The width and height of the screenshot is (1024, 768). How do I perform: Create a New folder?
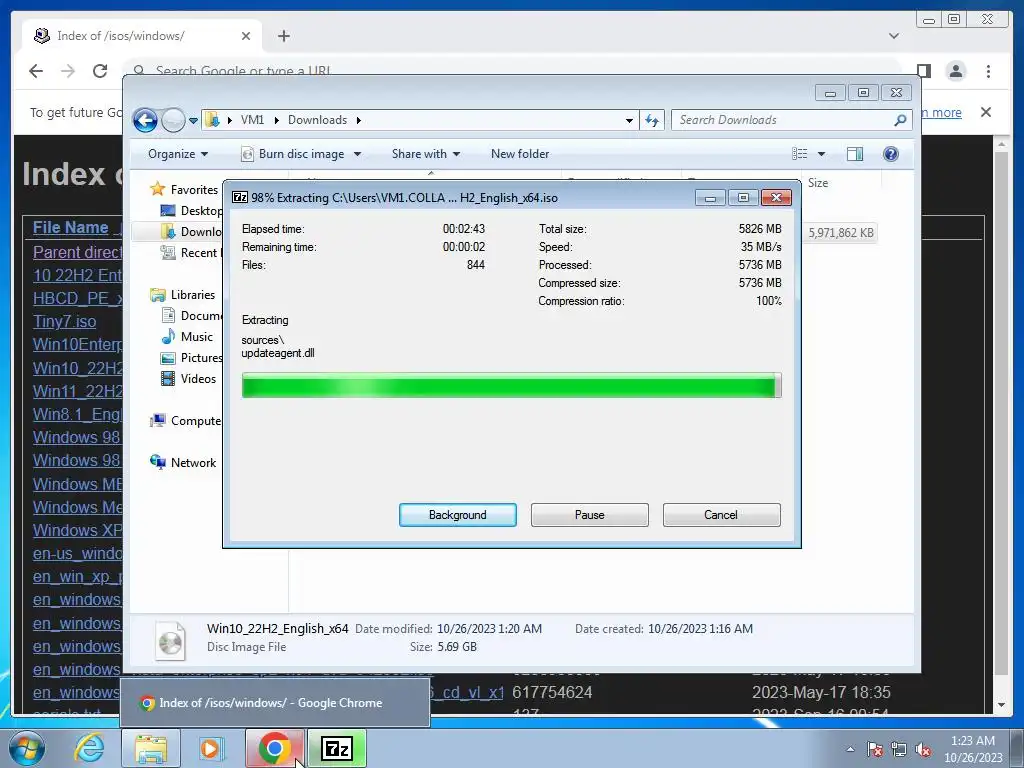(x=520, y=154)
